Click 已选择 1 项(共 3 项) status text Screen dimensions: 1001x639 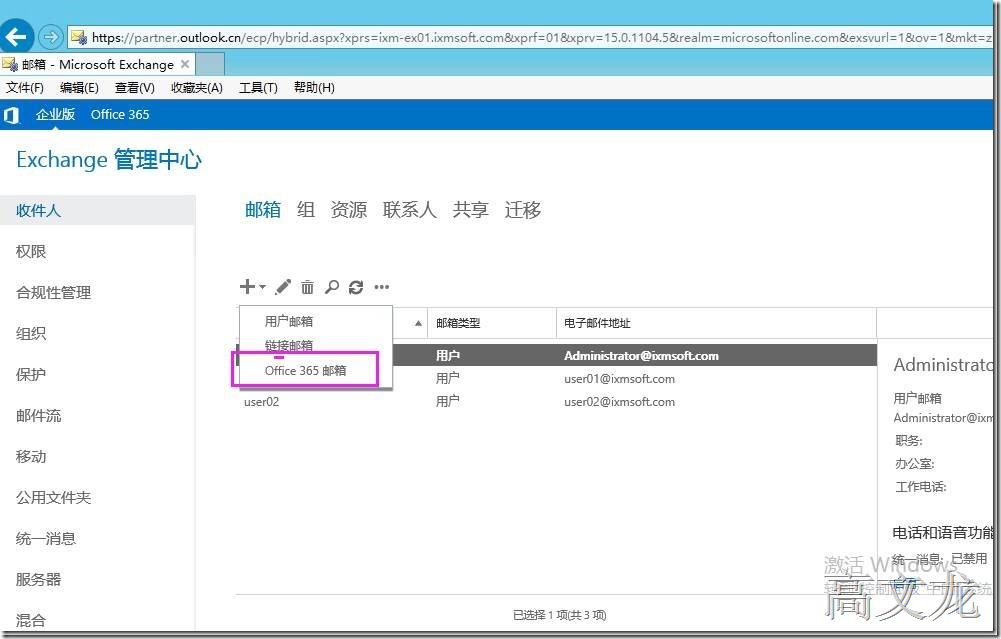click(560, 615)
